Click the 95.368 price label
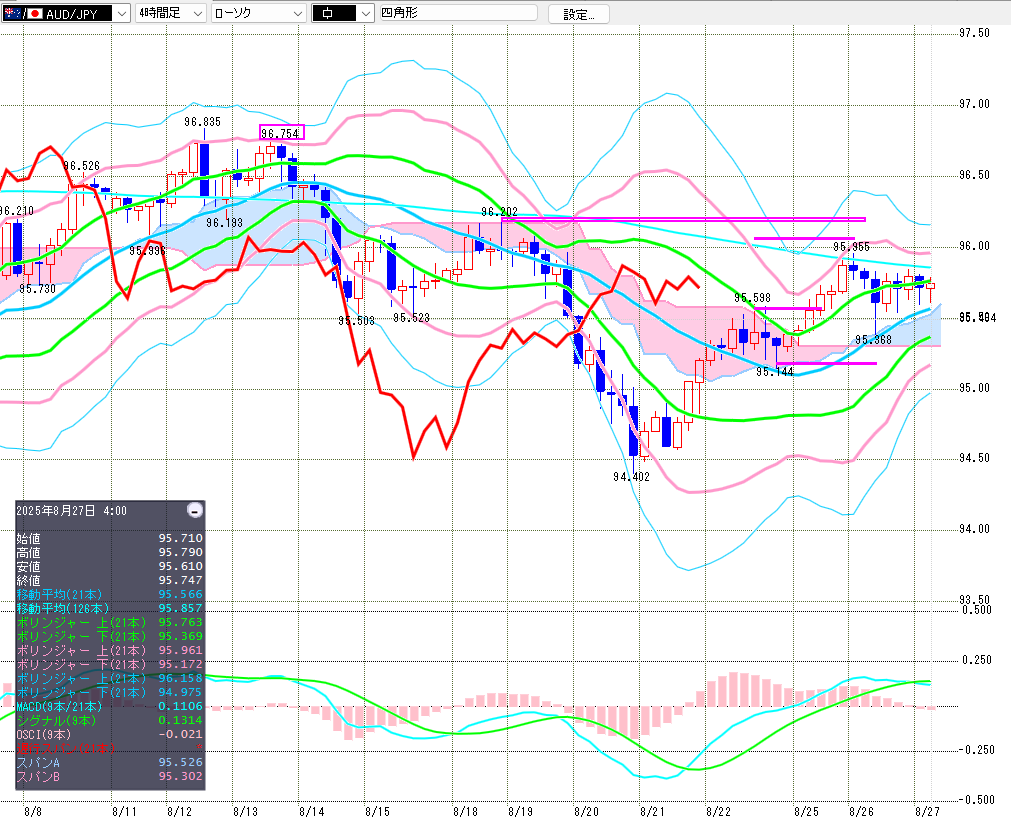The image size is (1011, 819). (x=873, y=340)
